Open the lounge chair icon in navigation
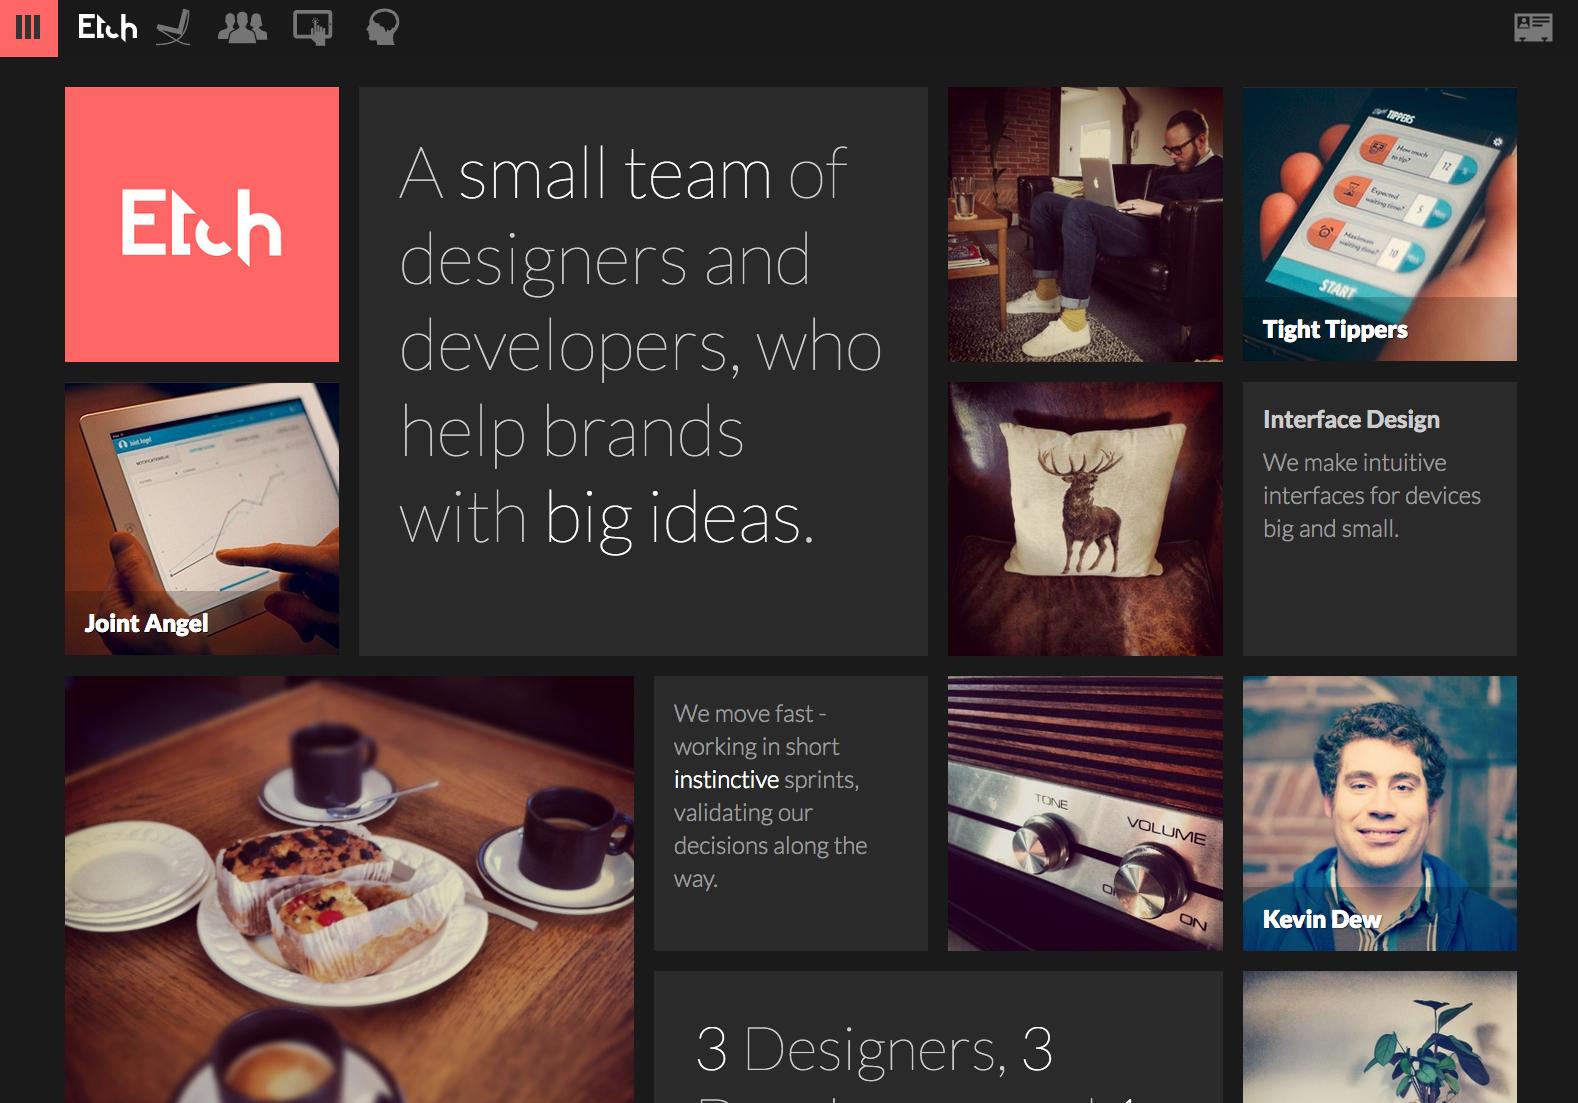1578x1103 pixels. click(174, 28)
